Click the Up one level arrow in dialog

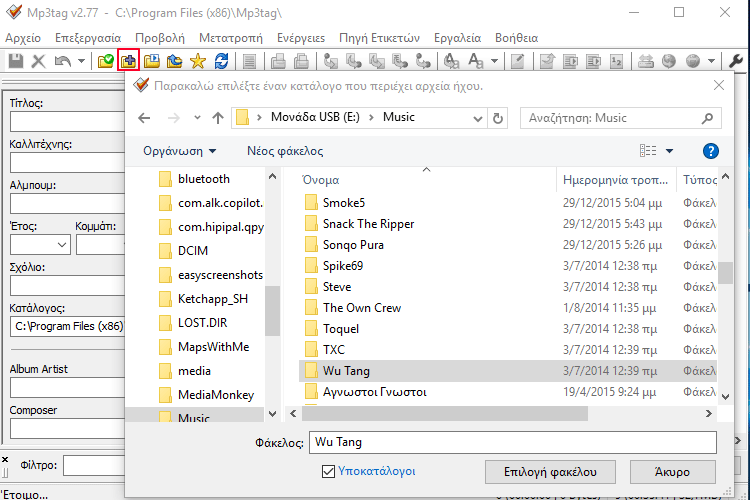point(218,118)
